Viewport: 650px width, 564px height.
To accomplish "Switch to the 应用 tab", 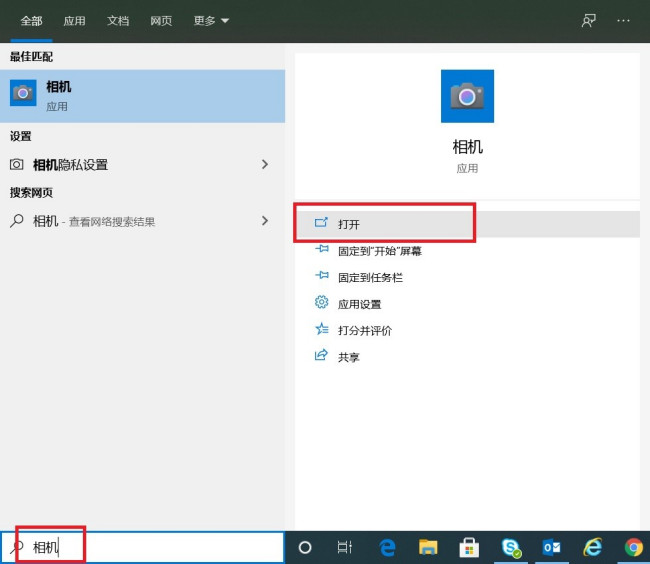I will 74,20.
